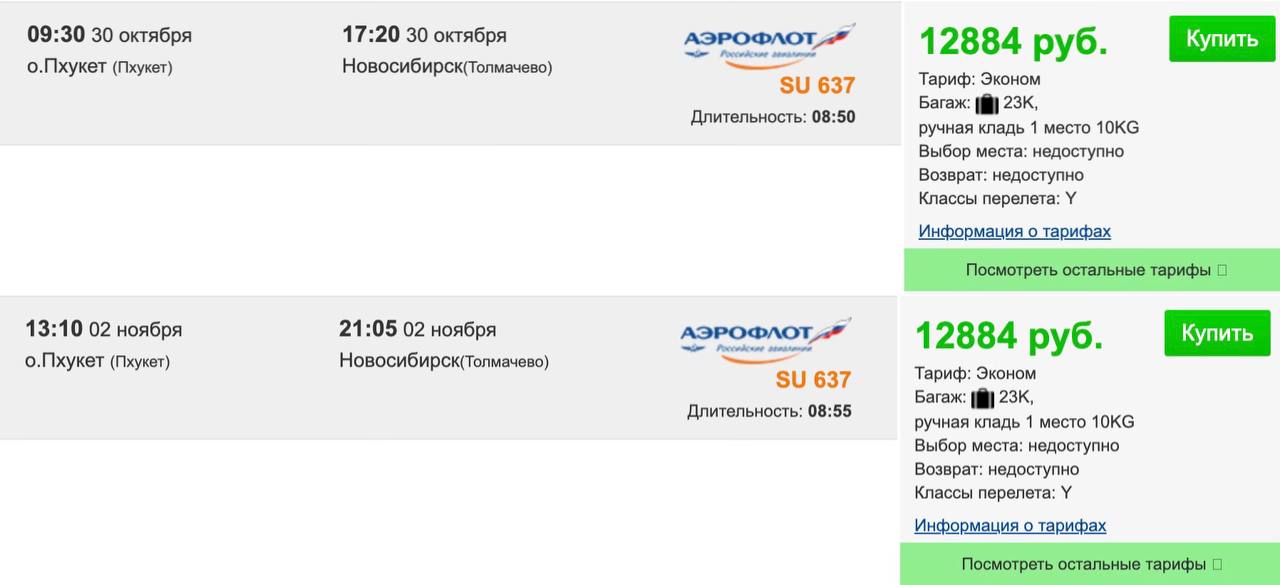Select the 13:10 02 ноября departure time
The image size is (1280, 585).
(103, 329)
